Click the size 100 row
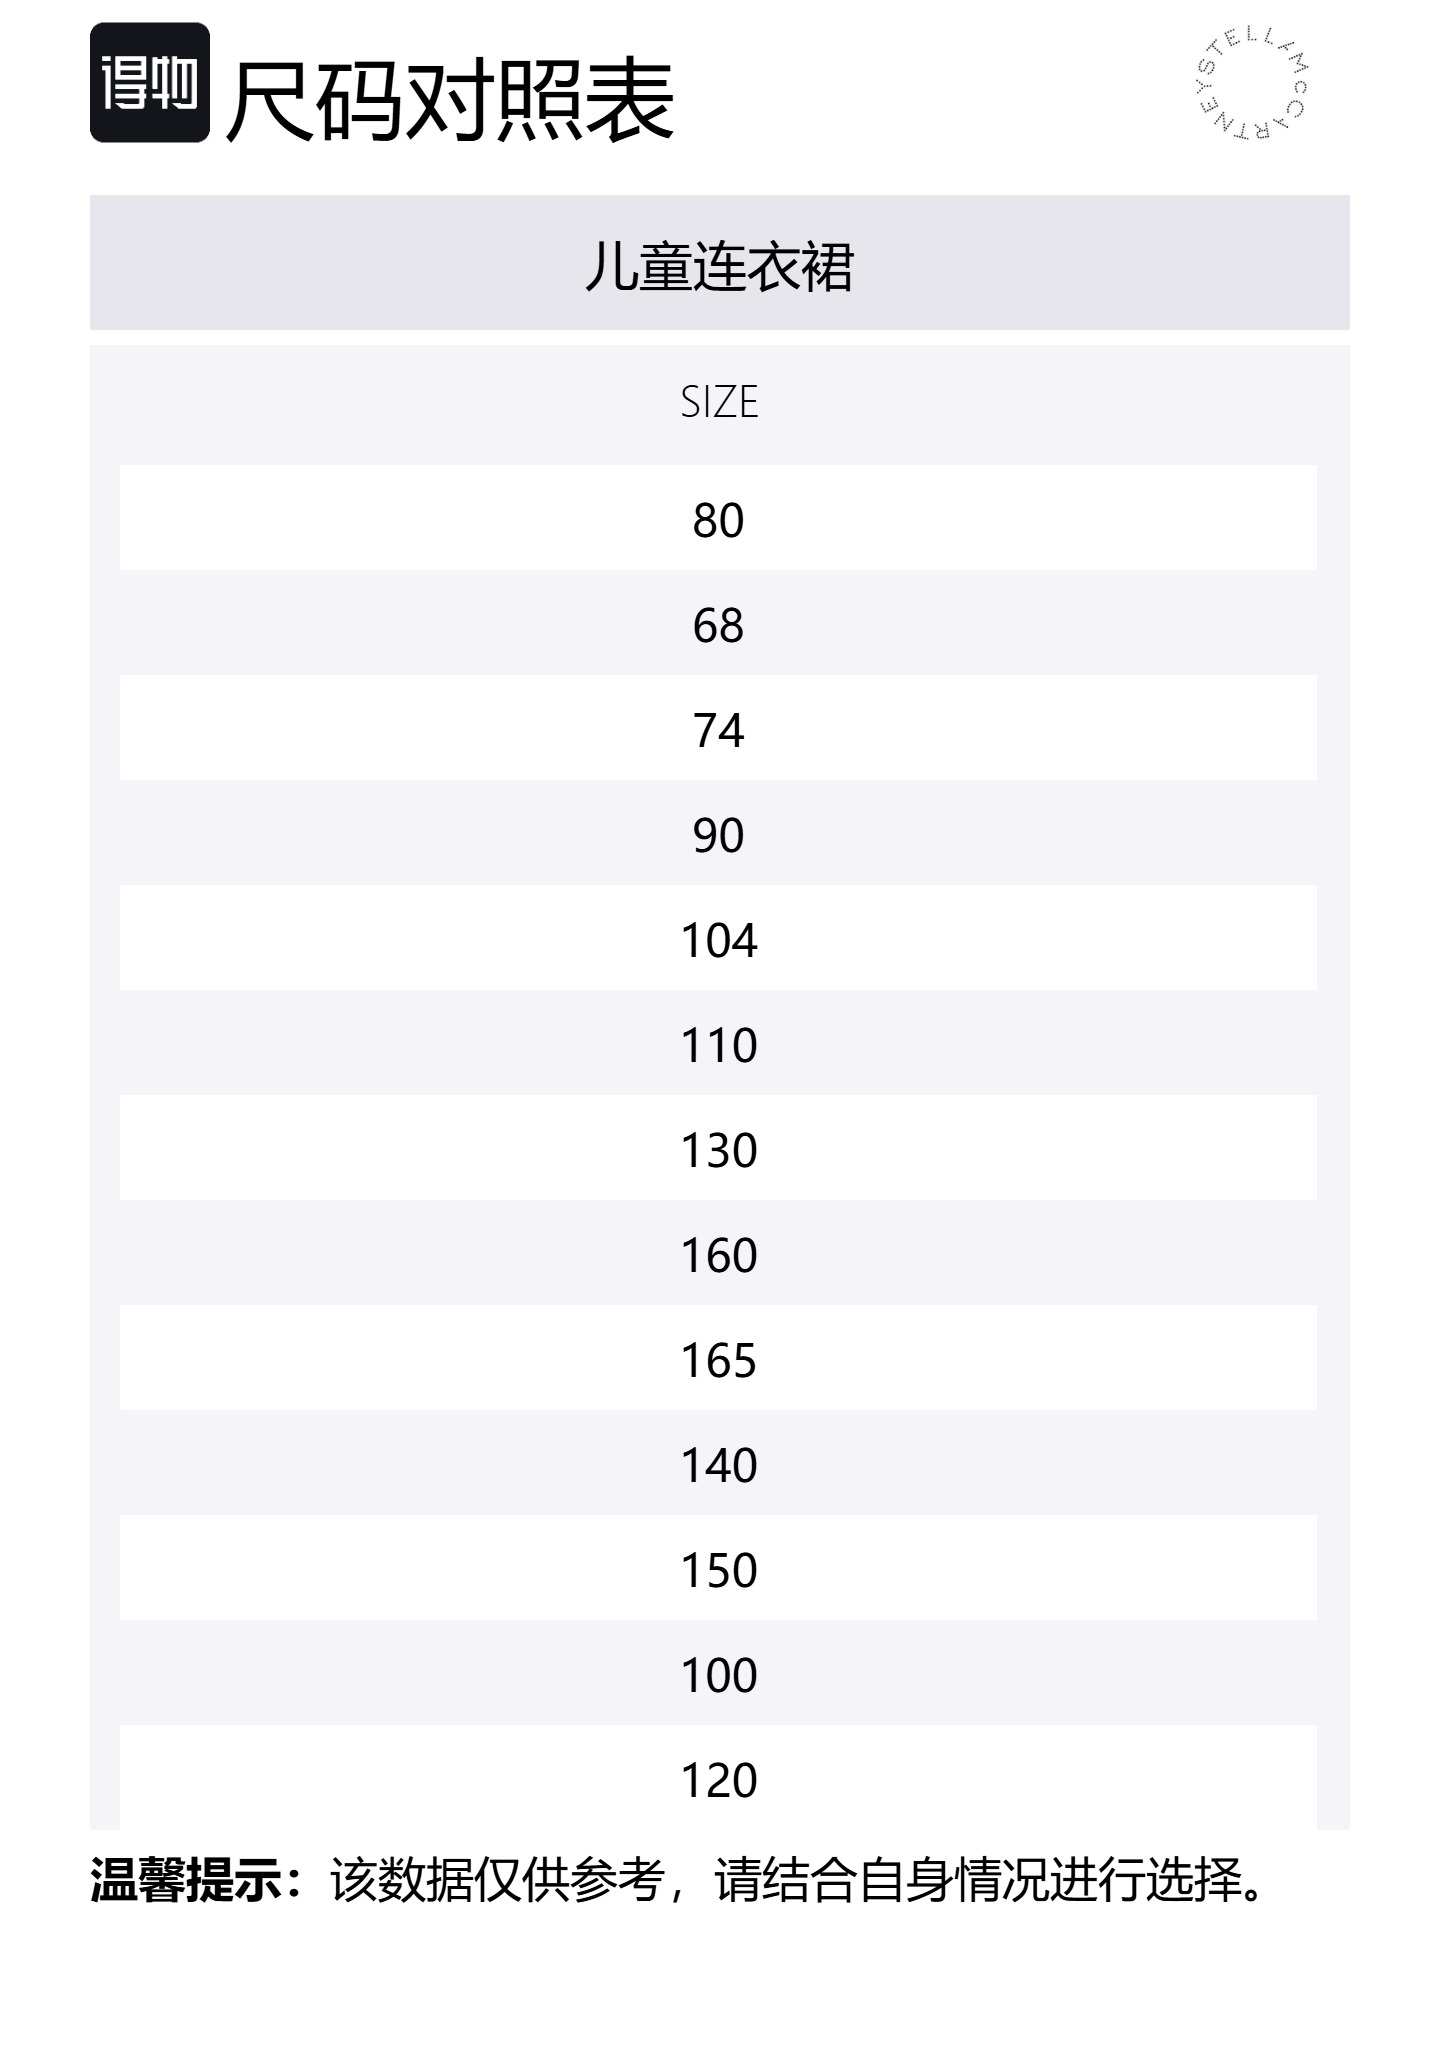 pyautogui.click(x=719, y=1675)
